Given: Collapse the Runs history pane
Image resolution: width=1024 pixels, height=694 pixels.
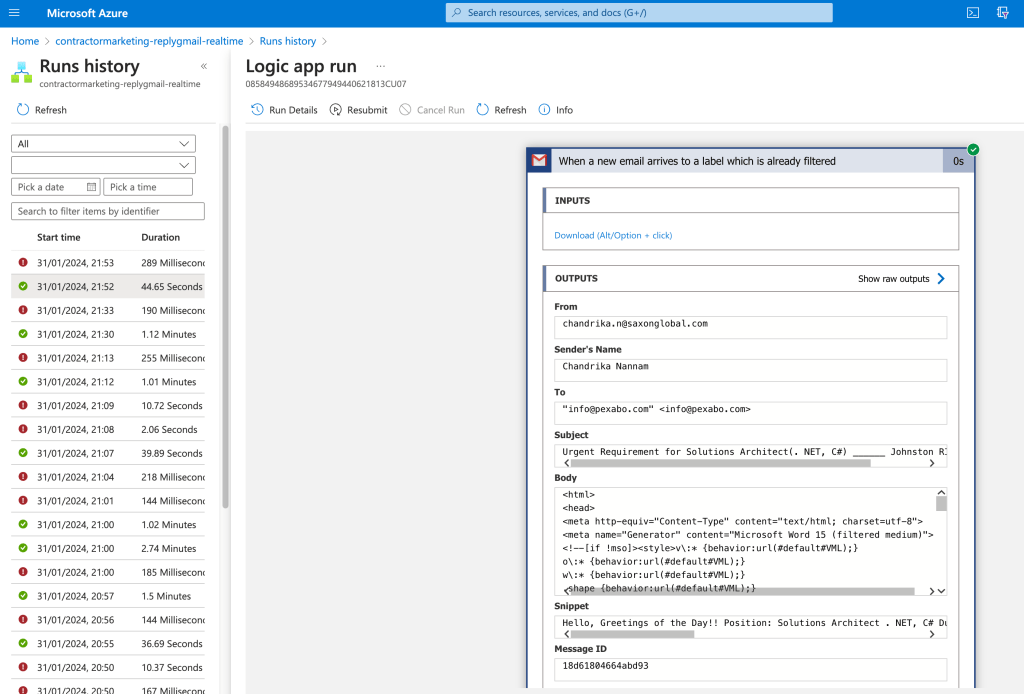Looking at the screenshot, I should pyautogui.click(x=204, y=66).
